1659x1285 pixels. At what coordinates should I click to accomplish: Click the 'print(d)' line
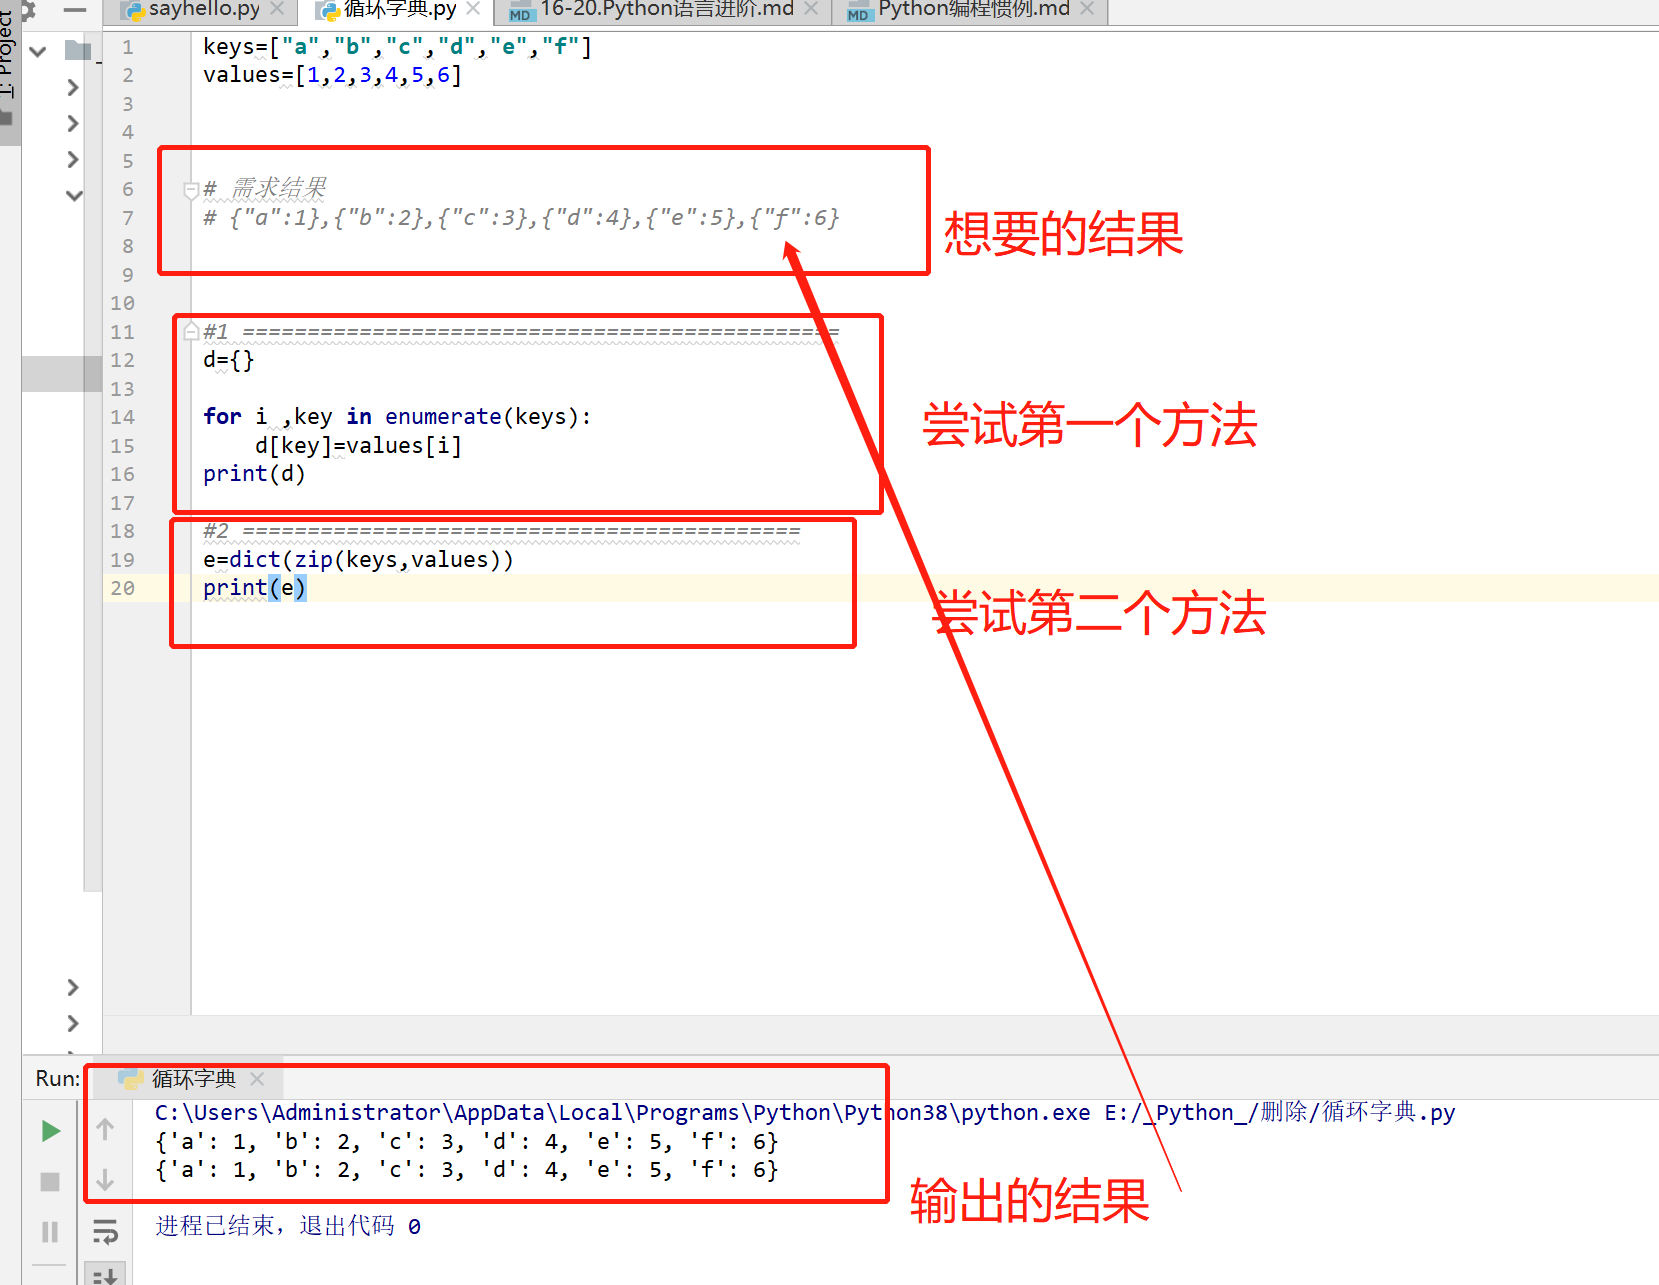254,474
